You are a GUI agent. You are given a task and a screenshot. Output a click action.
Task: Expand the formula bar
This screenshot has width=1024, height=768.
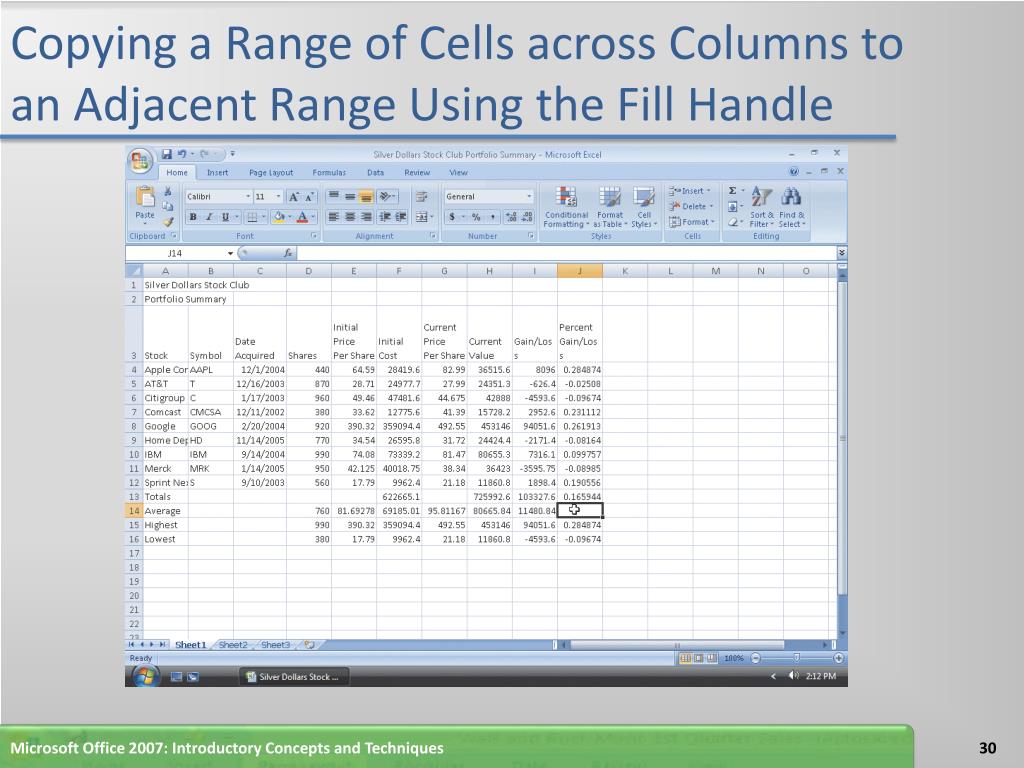coord(842,253)
